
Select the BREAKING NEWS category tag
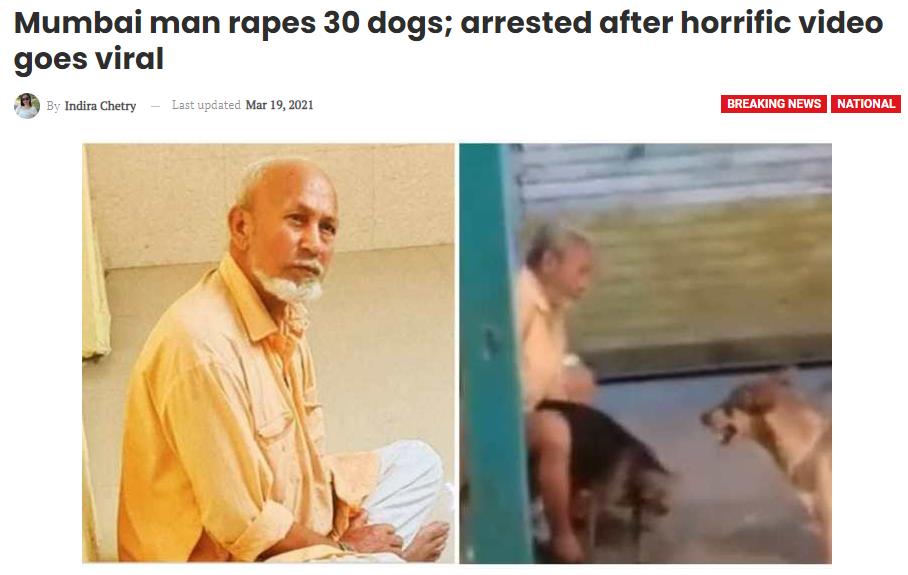(x=774, y=104)
